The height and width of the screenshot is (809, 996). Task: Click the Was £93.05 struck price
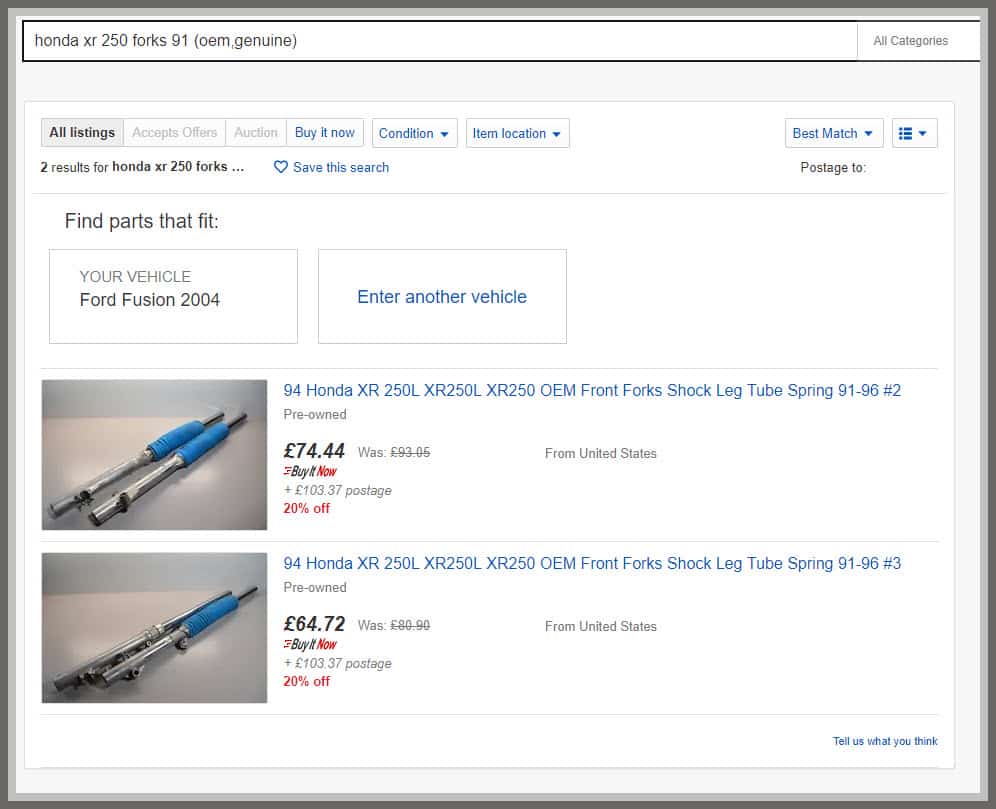click(x=394, y=452)
